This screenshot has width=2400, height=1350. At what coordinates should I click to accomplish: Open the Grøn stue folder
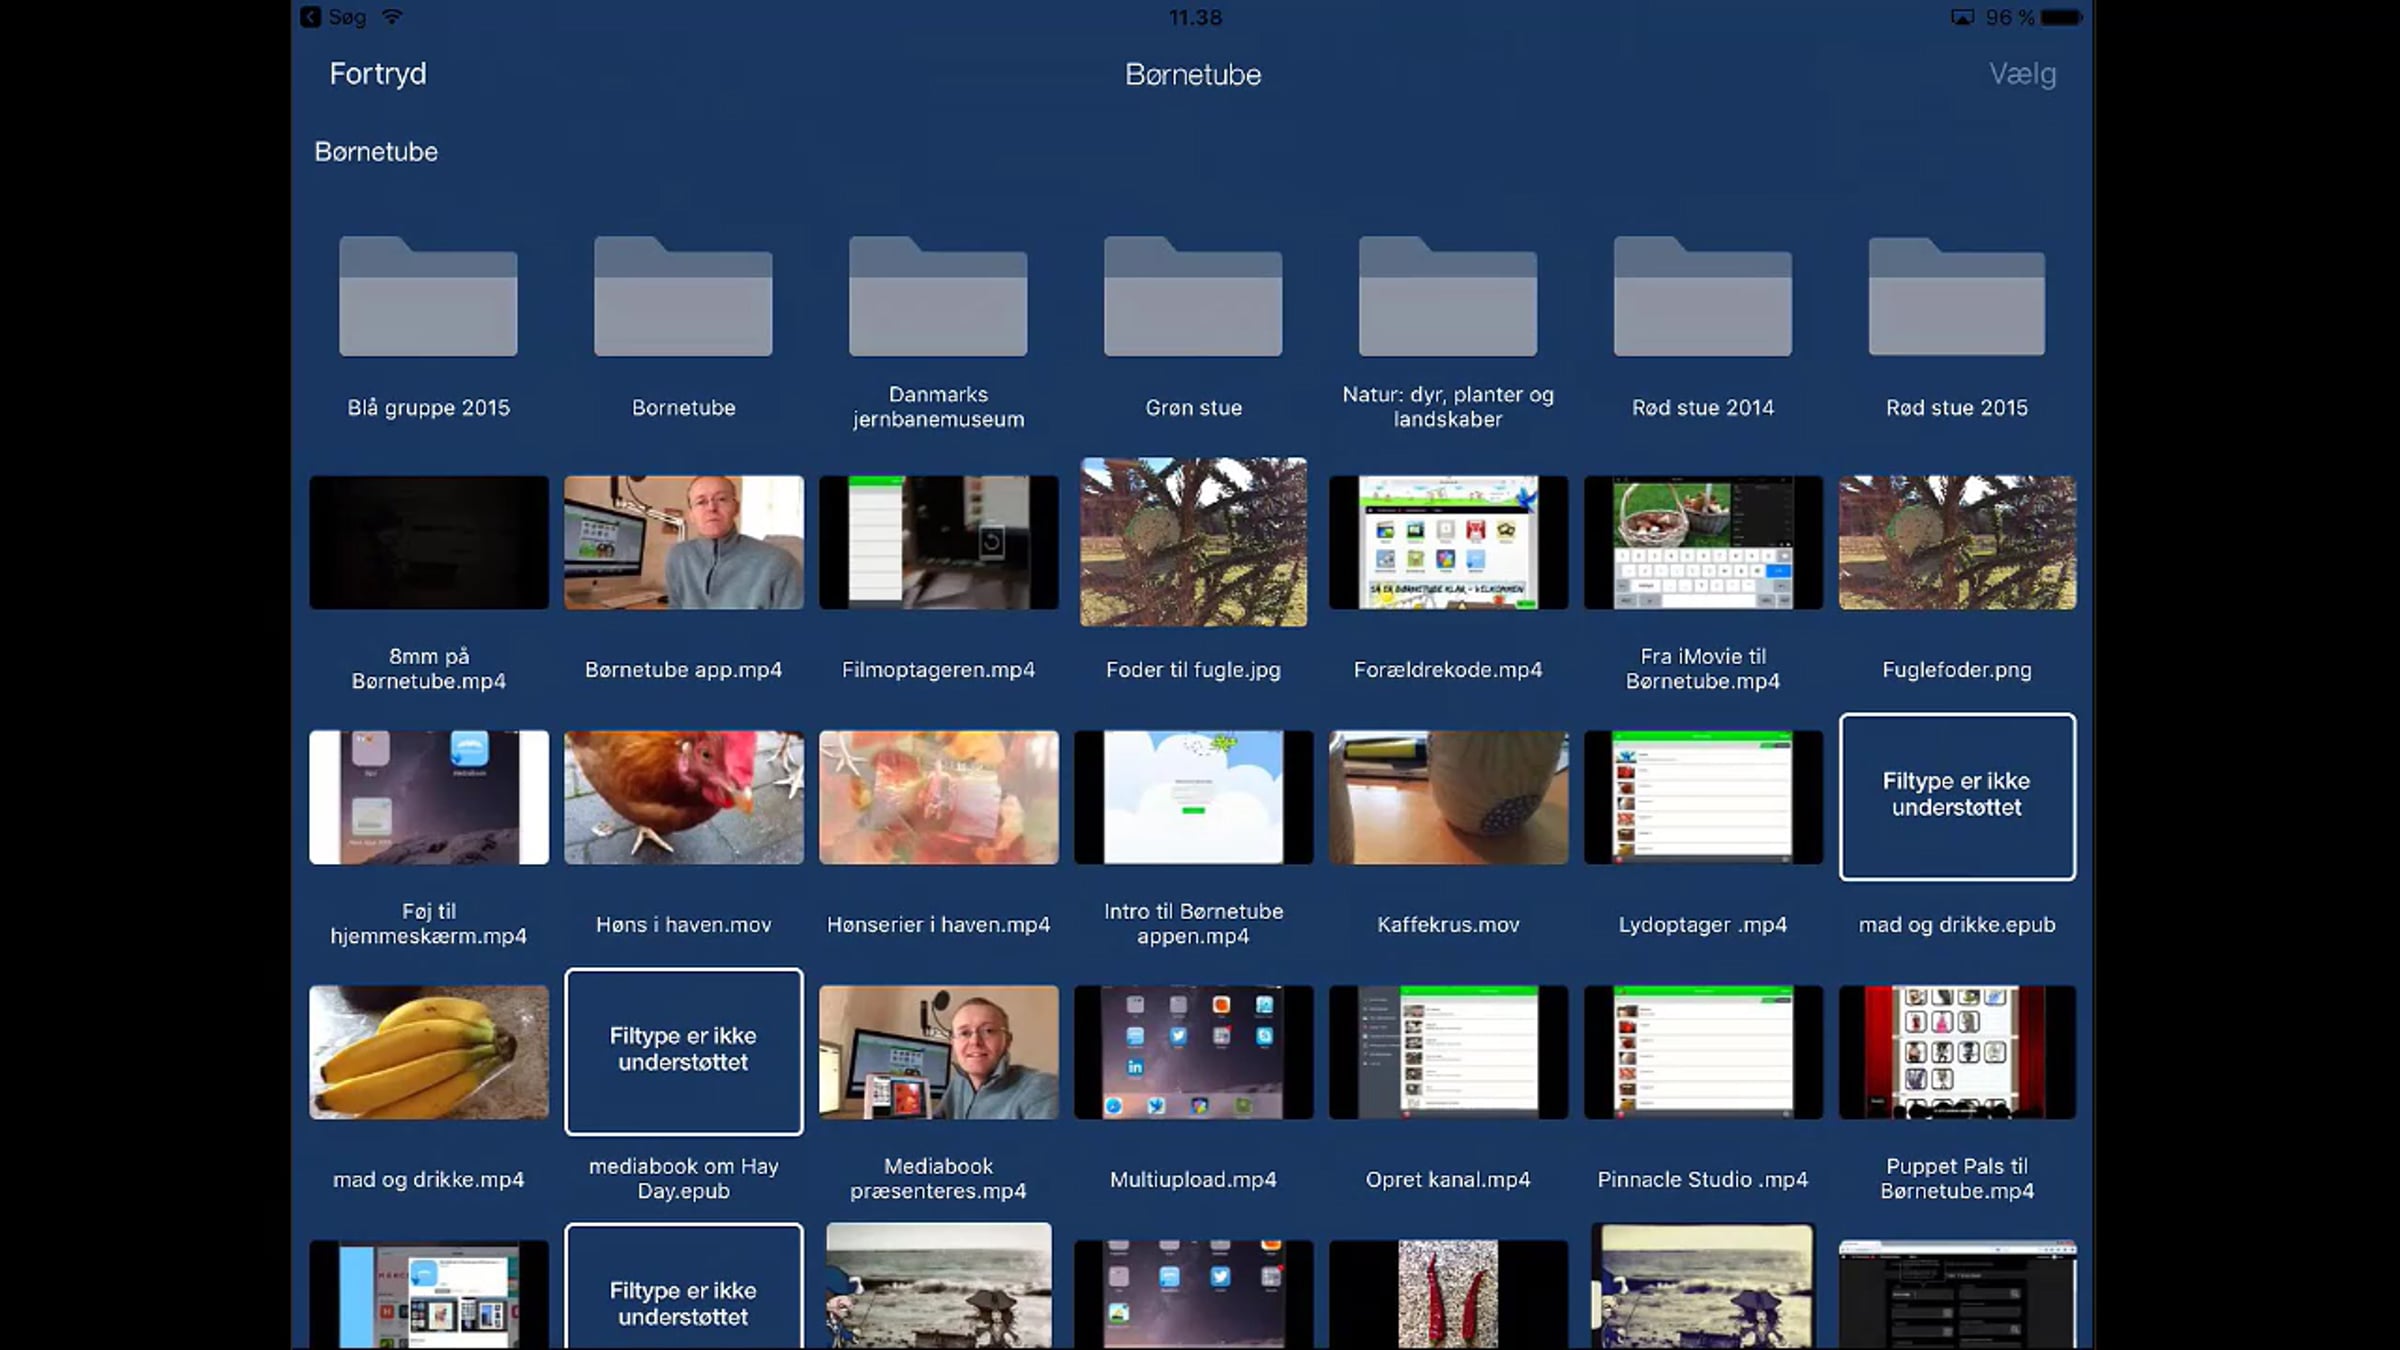(x=1193, y=296)
